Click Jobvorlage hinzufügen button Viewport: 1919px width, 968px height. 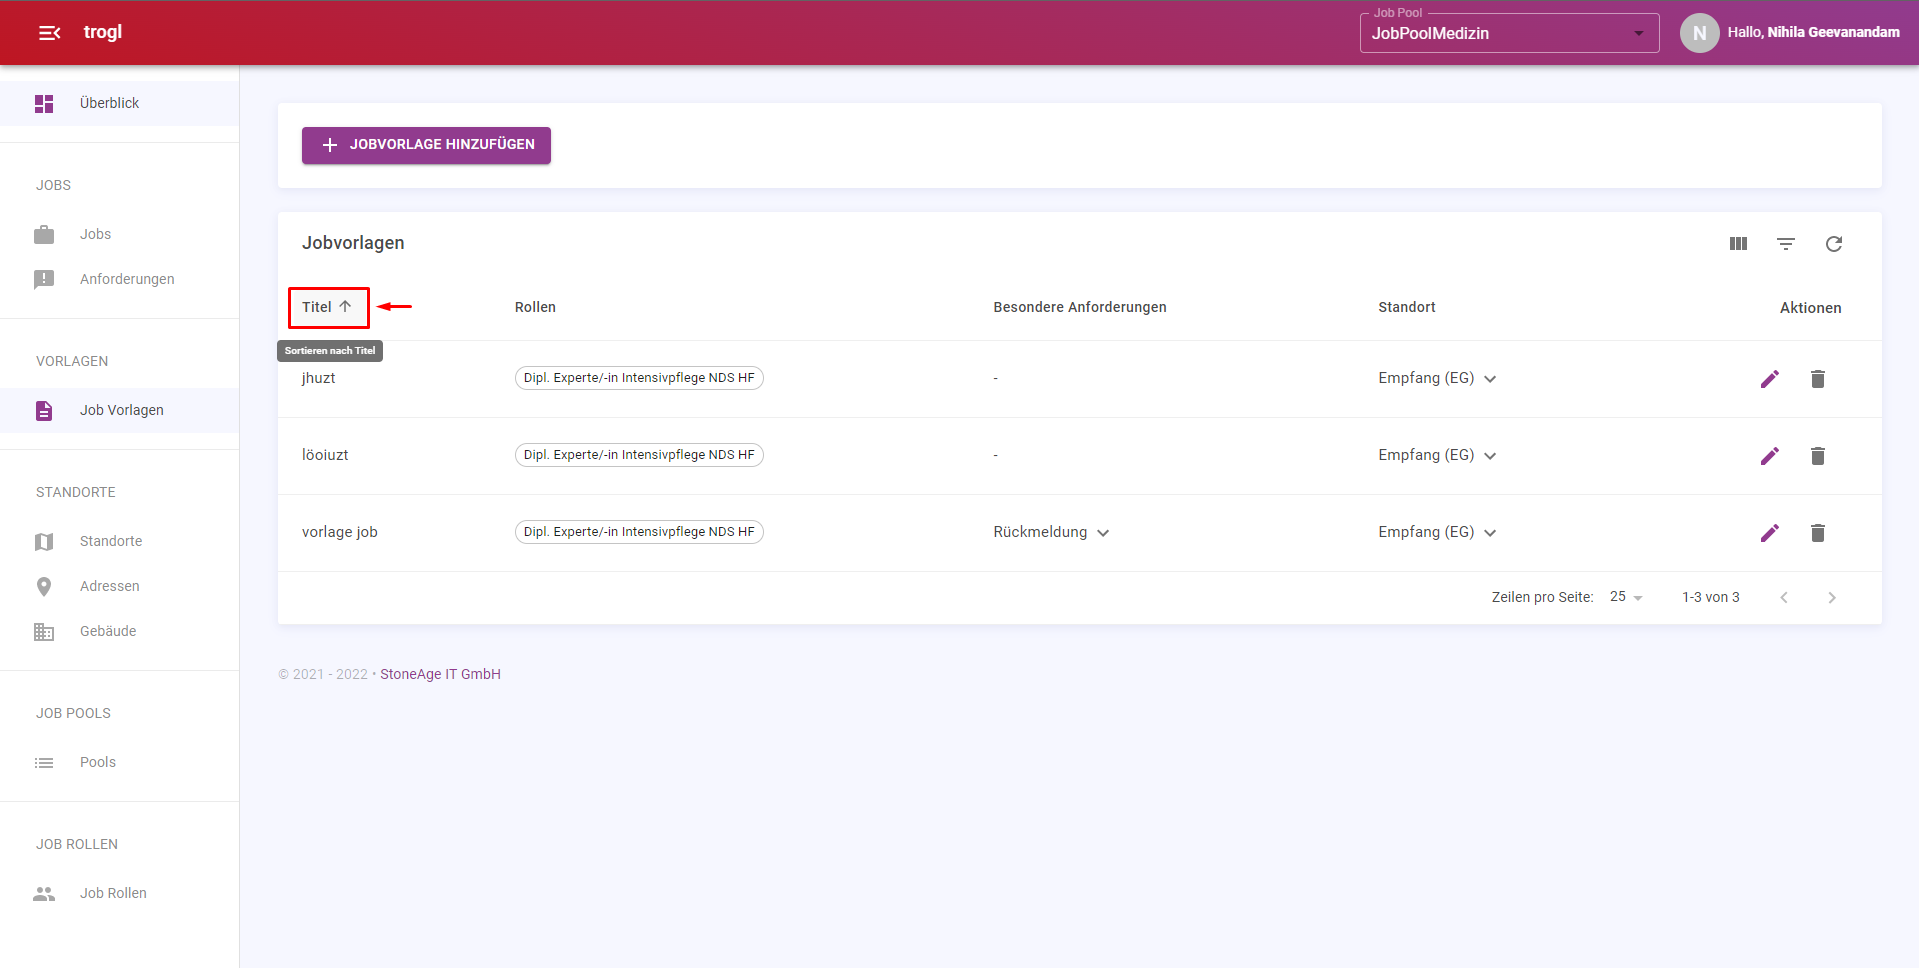coord(426,145)
